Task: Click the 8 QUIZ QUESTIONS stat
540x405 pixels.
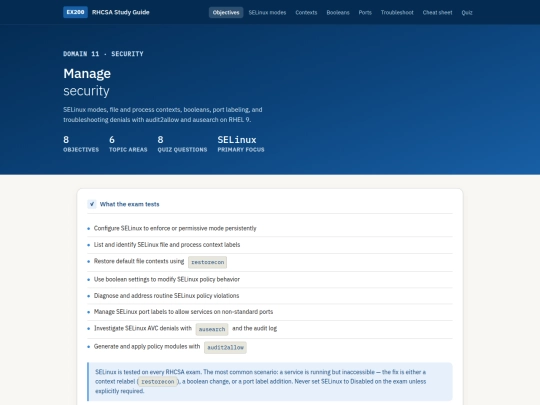Action: pyautogui.click(x=182, y=144)
